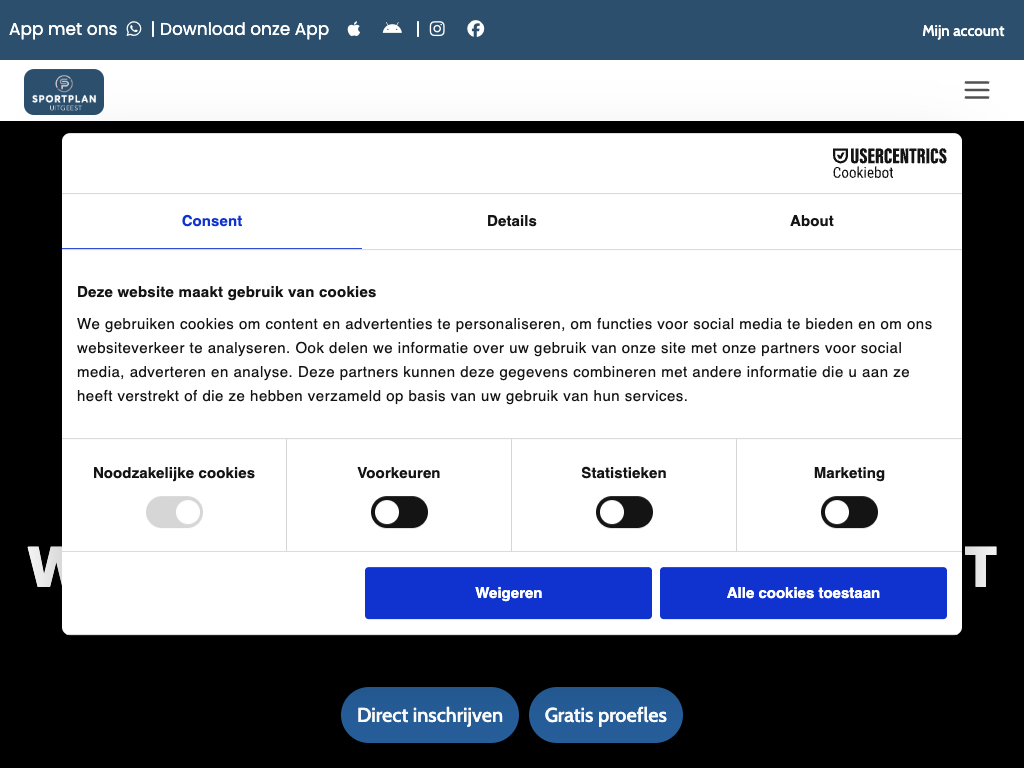This screenshot has width=1024, height=768.
Task: Enable the Voorkeuren cookies toggle
Action: (x=399, y=513)
